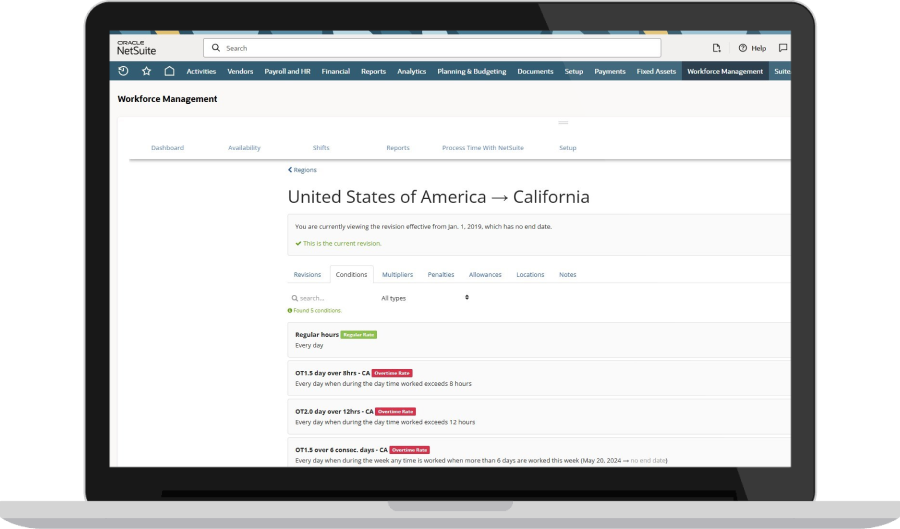Switch to the Penalties tab

click(x=441, y=274)
